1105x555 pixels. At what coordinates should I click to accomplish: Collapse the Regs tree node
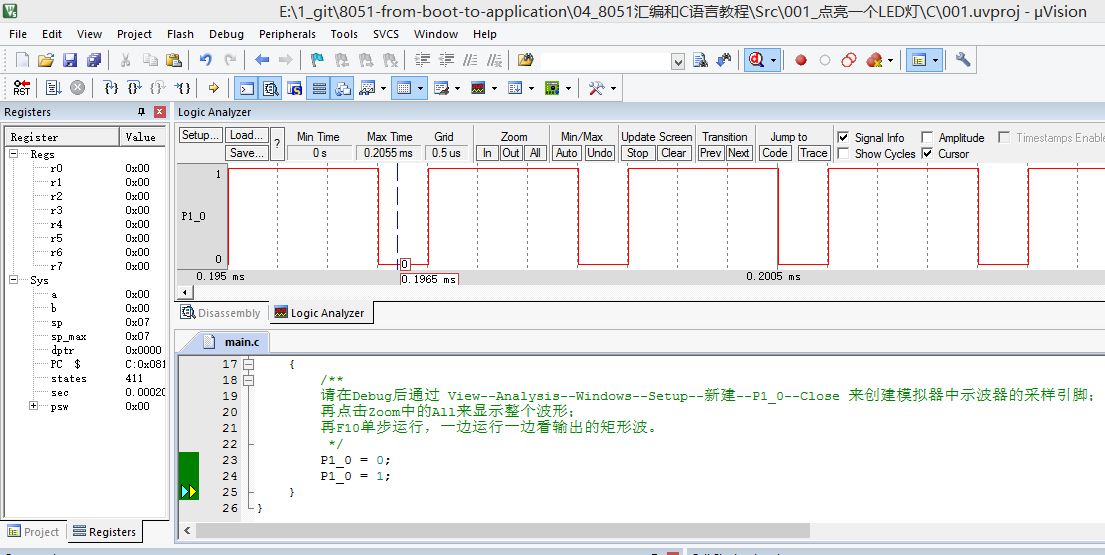(x=14, y=154)
